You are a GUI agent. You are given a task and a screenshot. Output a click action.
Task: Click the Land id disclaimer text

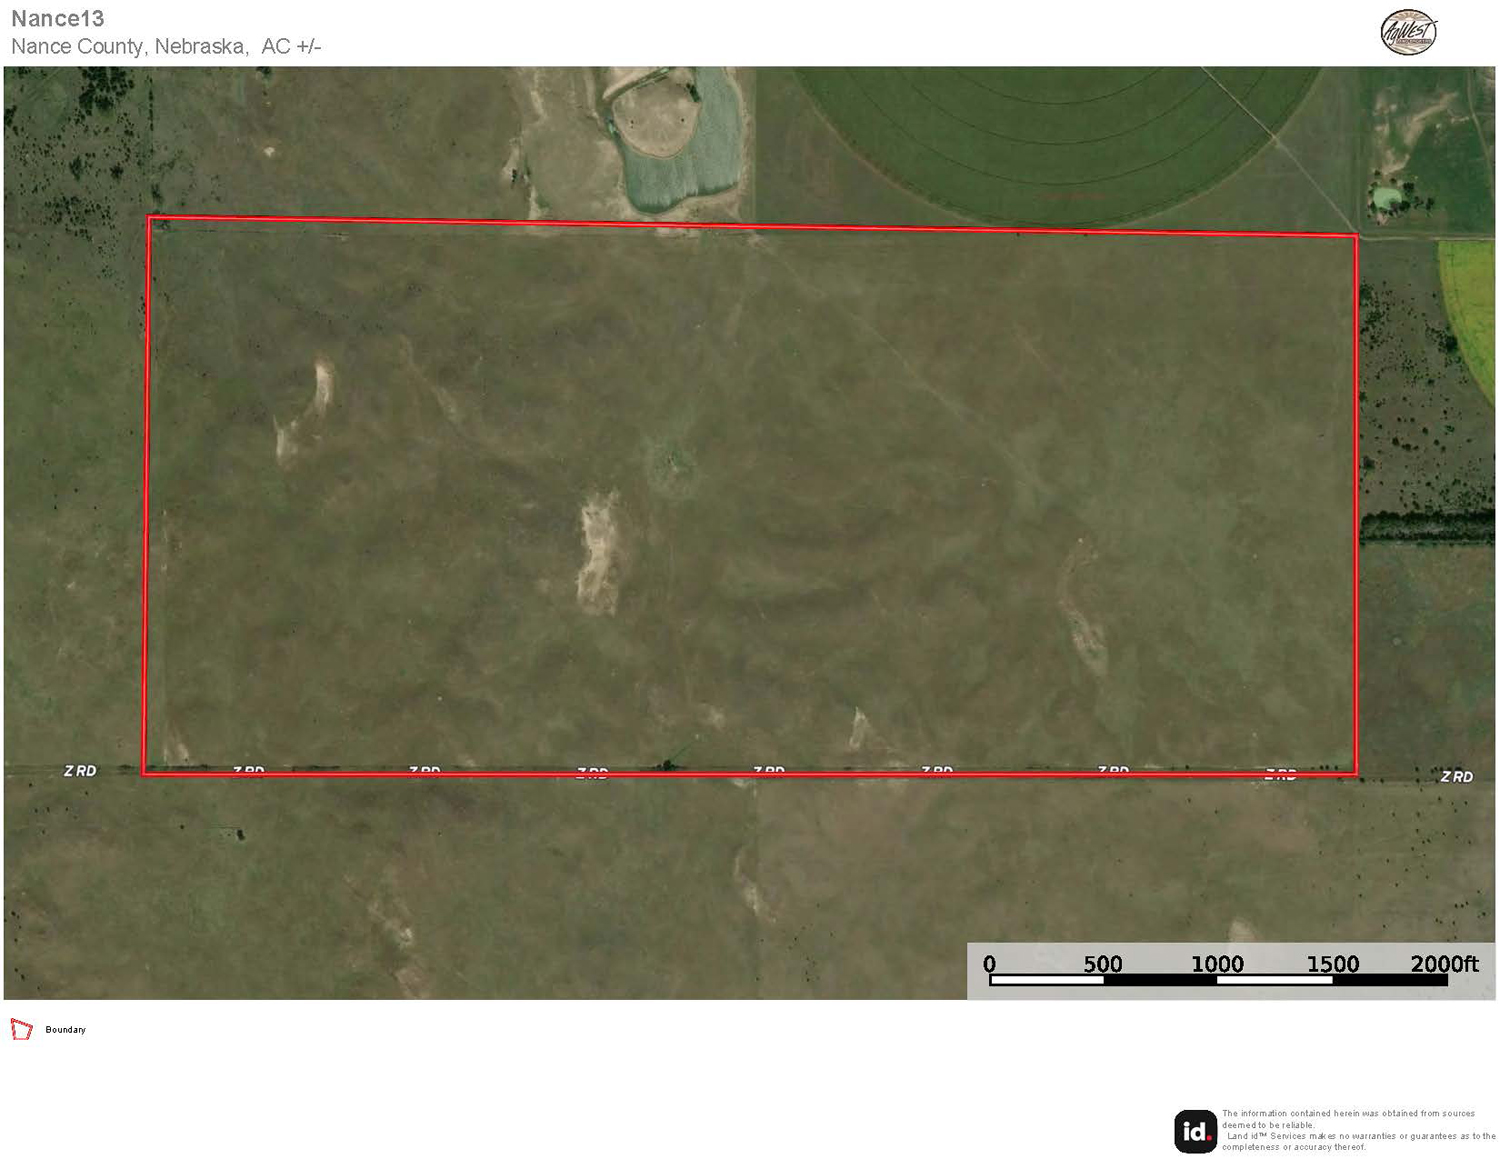tap(1357, 1131)
